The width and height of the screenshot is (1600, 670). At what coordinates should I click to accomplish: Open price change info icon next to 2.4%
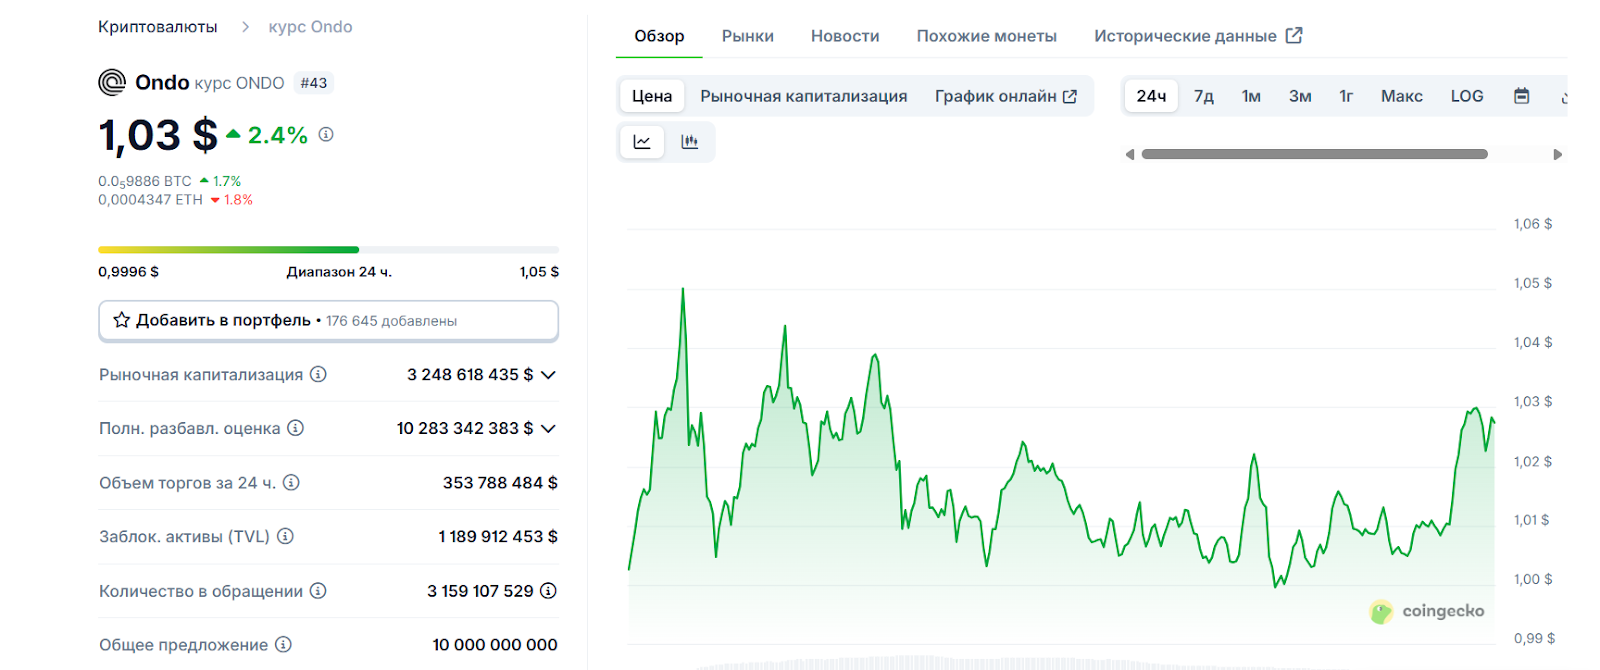click(x=326, y=134)
